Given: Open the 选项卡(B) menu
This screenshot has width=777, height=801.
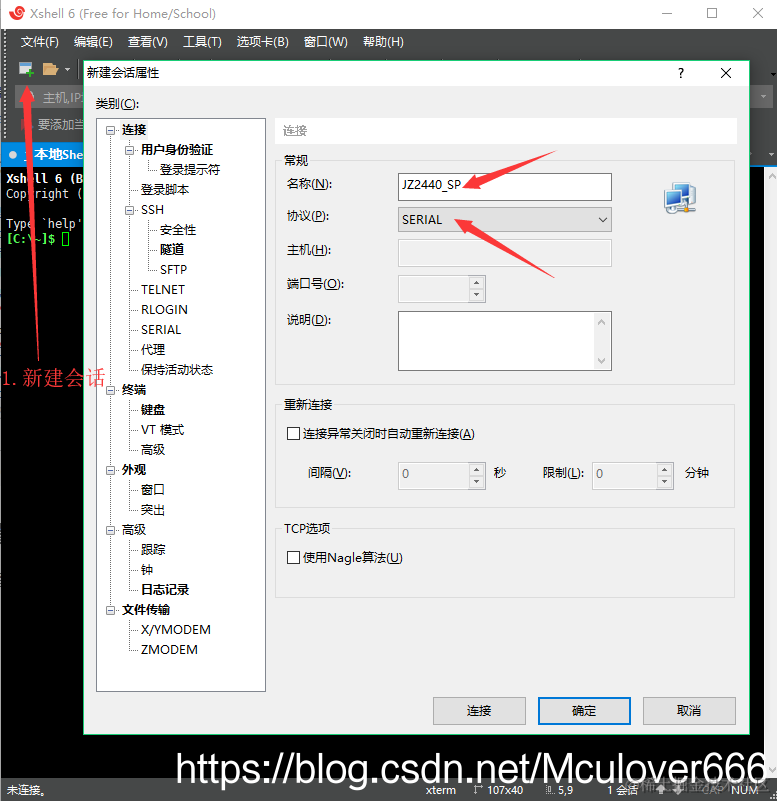Looking at the screenshot, I should [263, 42].
